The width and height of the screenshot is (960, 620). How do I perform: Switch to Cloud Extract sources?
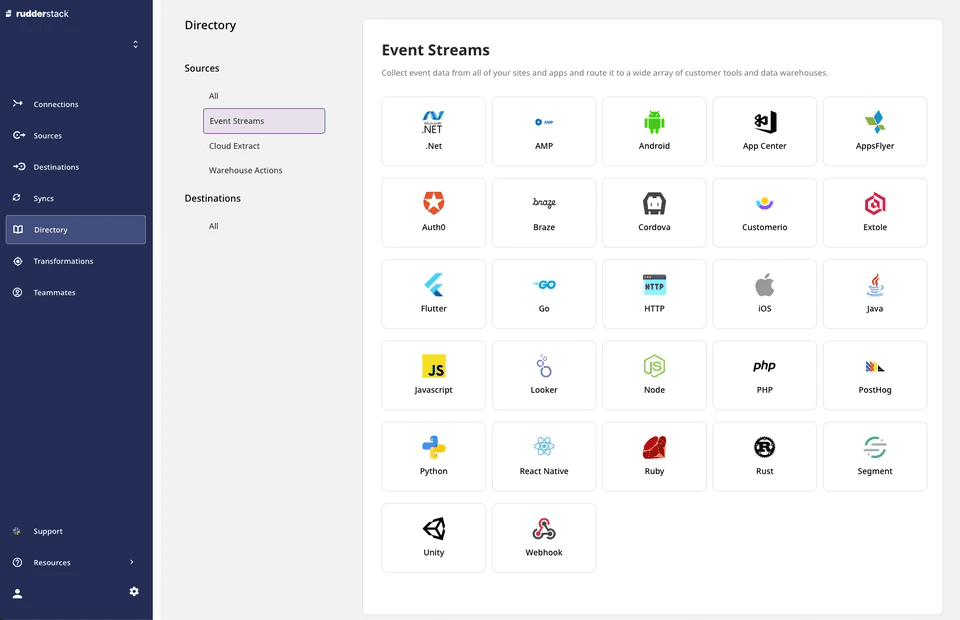[x=234, y=146]
